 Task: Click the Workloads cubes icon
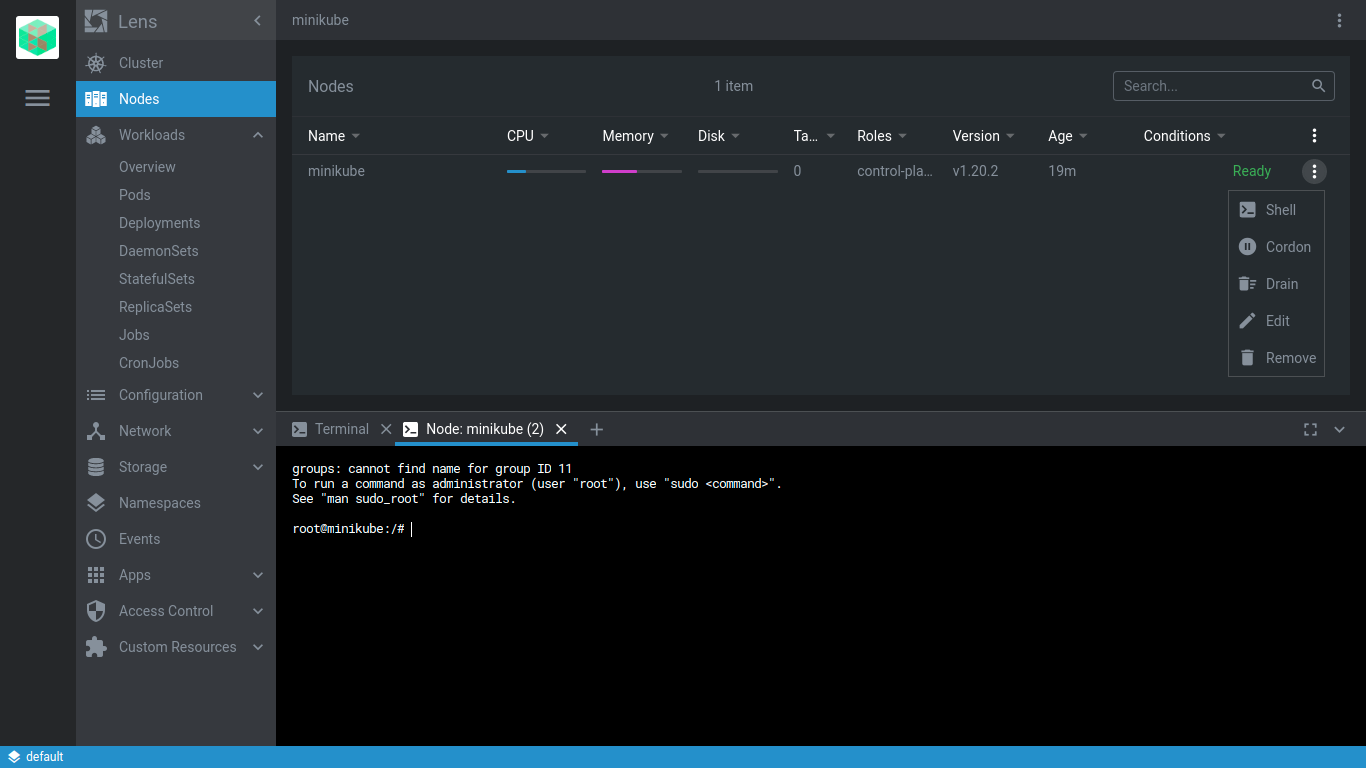pyautogui.click(x=96, y=135)
